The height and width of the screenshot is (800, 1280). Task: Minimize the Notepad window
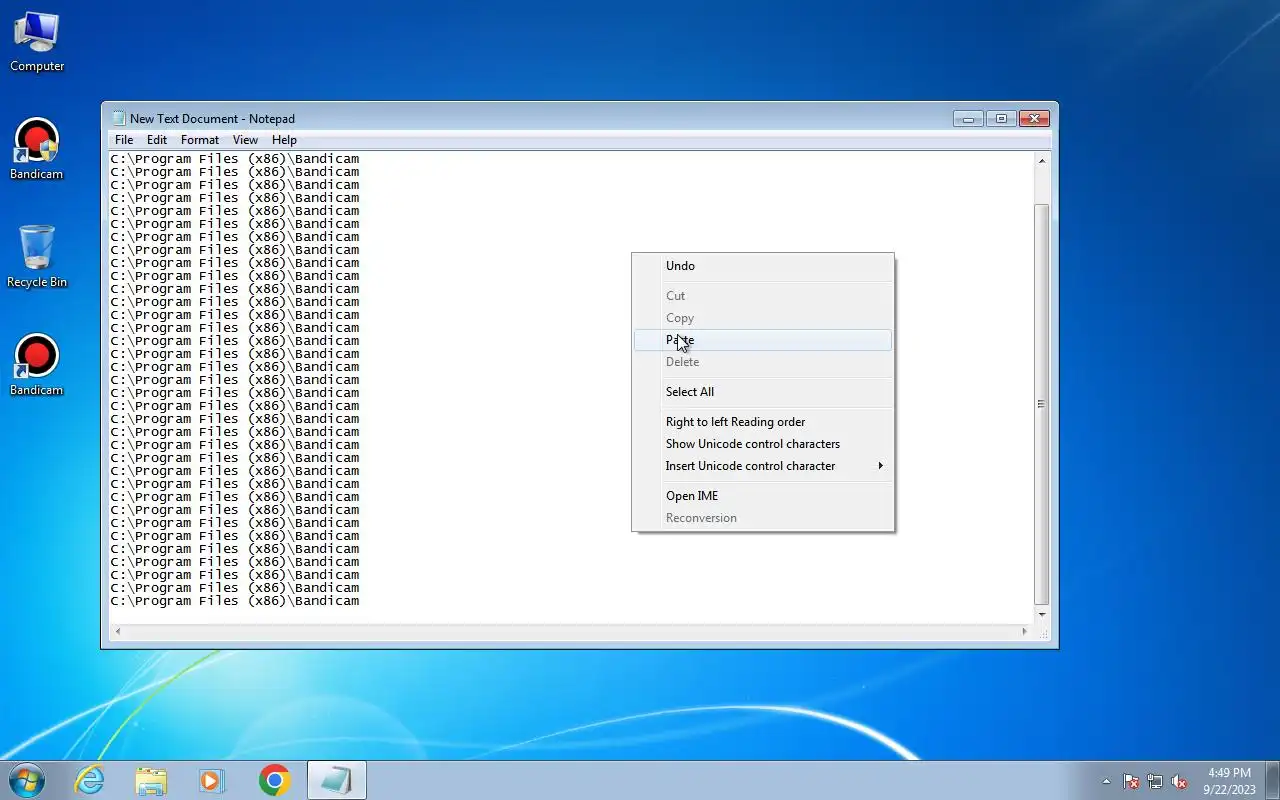pyautogui.click(x=968, y=118)
